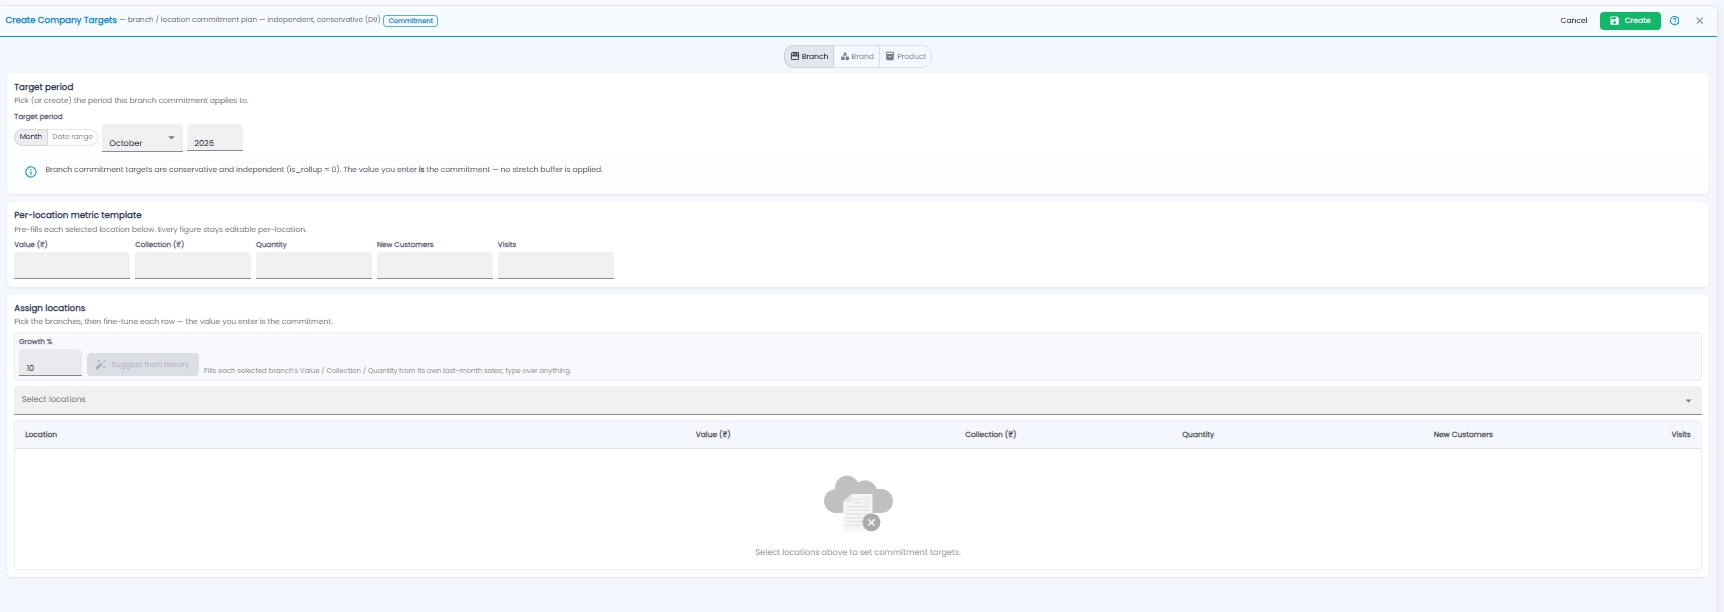Click the Create button
This screenshot has width=1724, height=612.
click(x=1630, y=20)
